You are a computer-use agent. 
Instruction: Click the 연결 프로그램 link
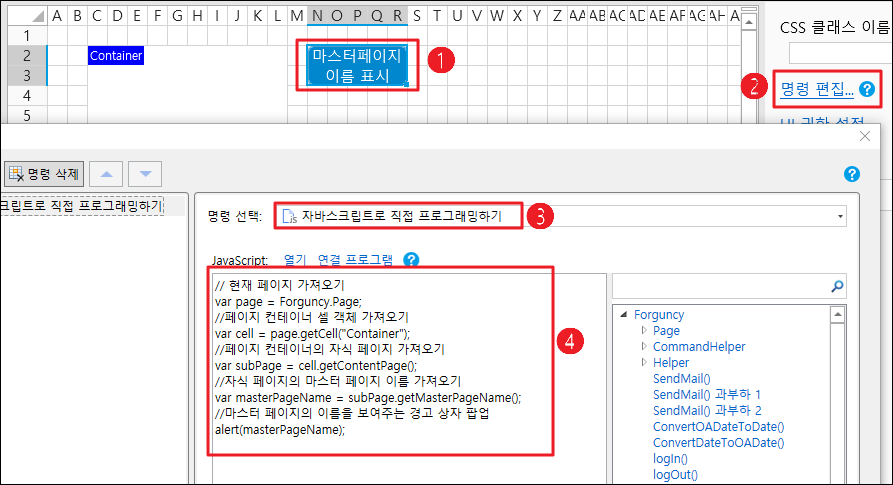click(x=355, y=260)
